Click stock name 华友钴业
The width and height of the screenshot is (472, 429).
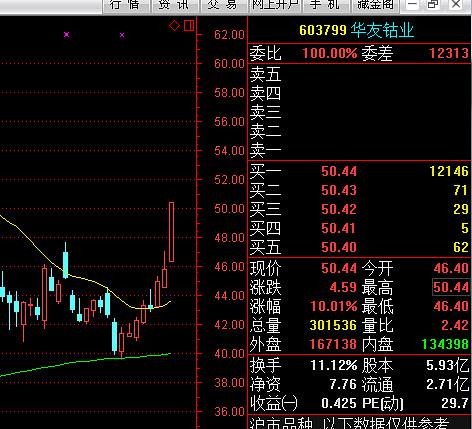(x=382, y=31)
